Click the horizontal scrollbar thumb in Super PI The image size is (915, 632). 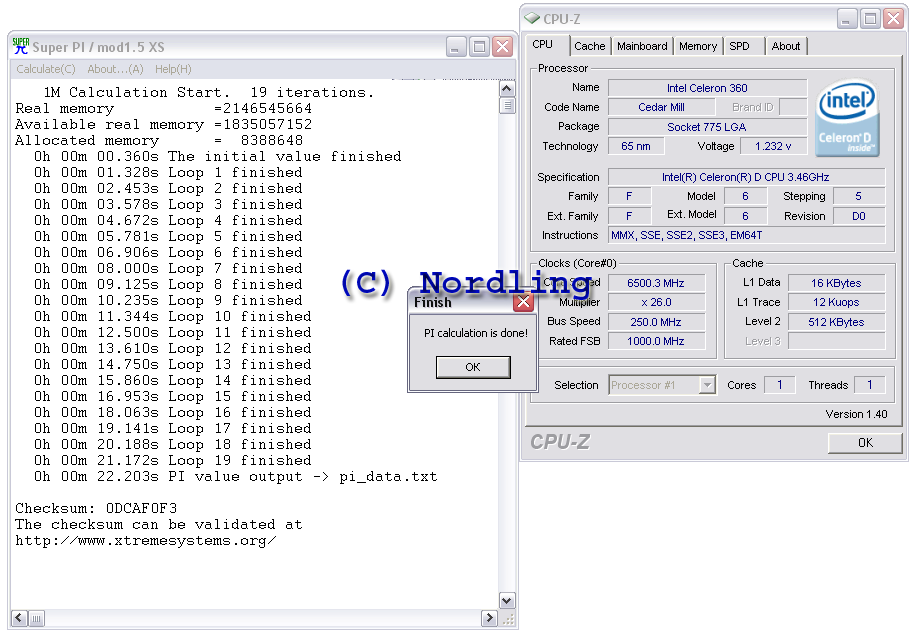36,619
